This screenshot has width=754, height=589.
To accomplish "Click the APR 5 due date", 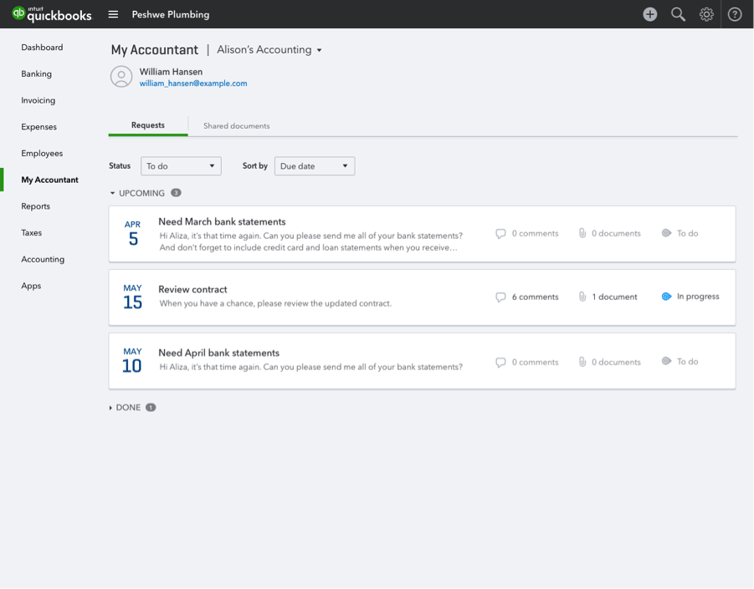I will point(133,233).
